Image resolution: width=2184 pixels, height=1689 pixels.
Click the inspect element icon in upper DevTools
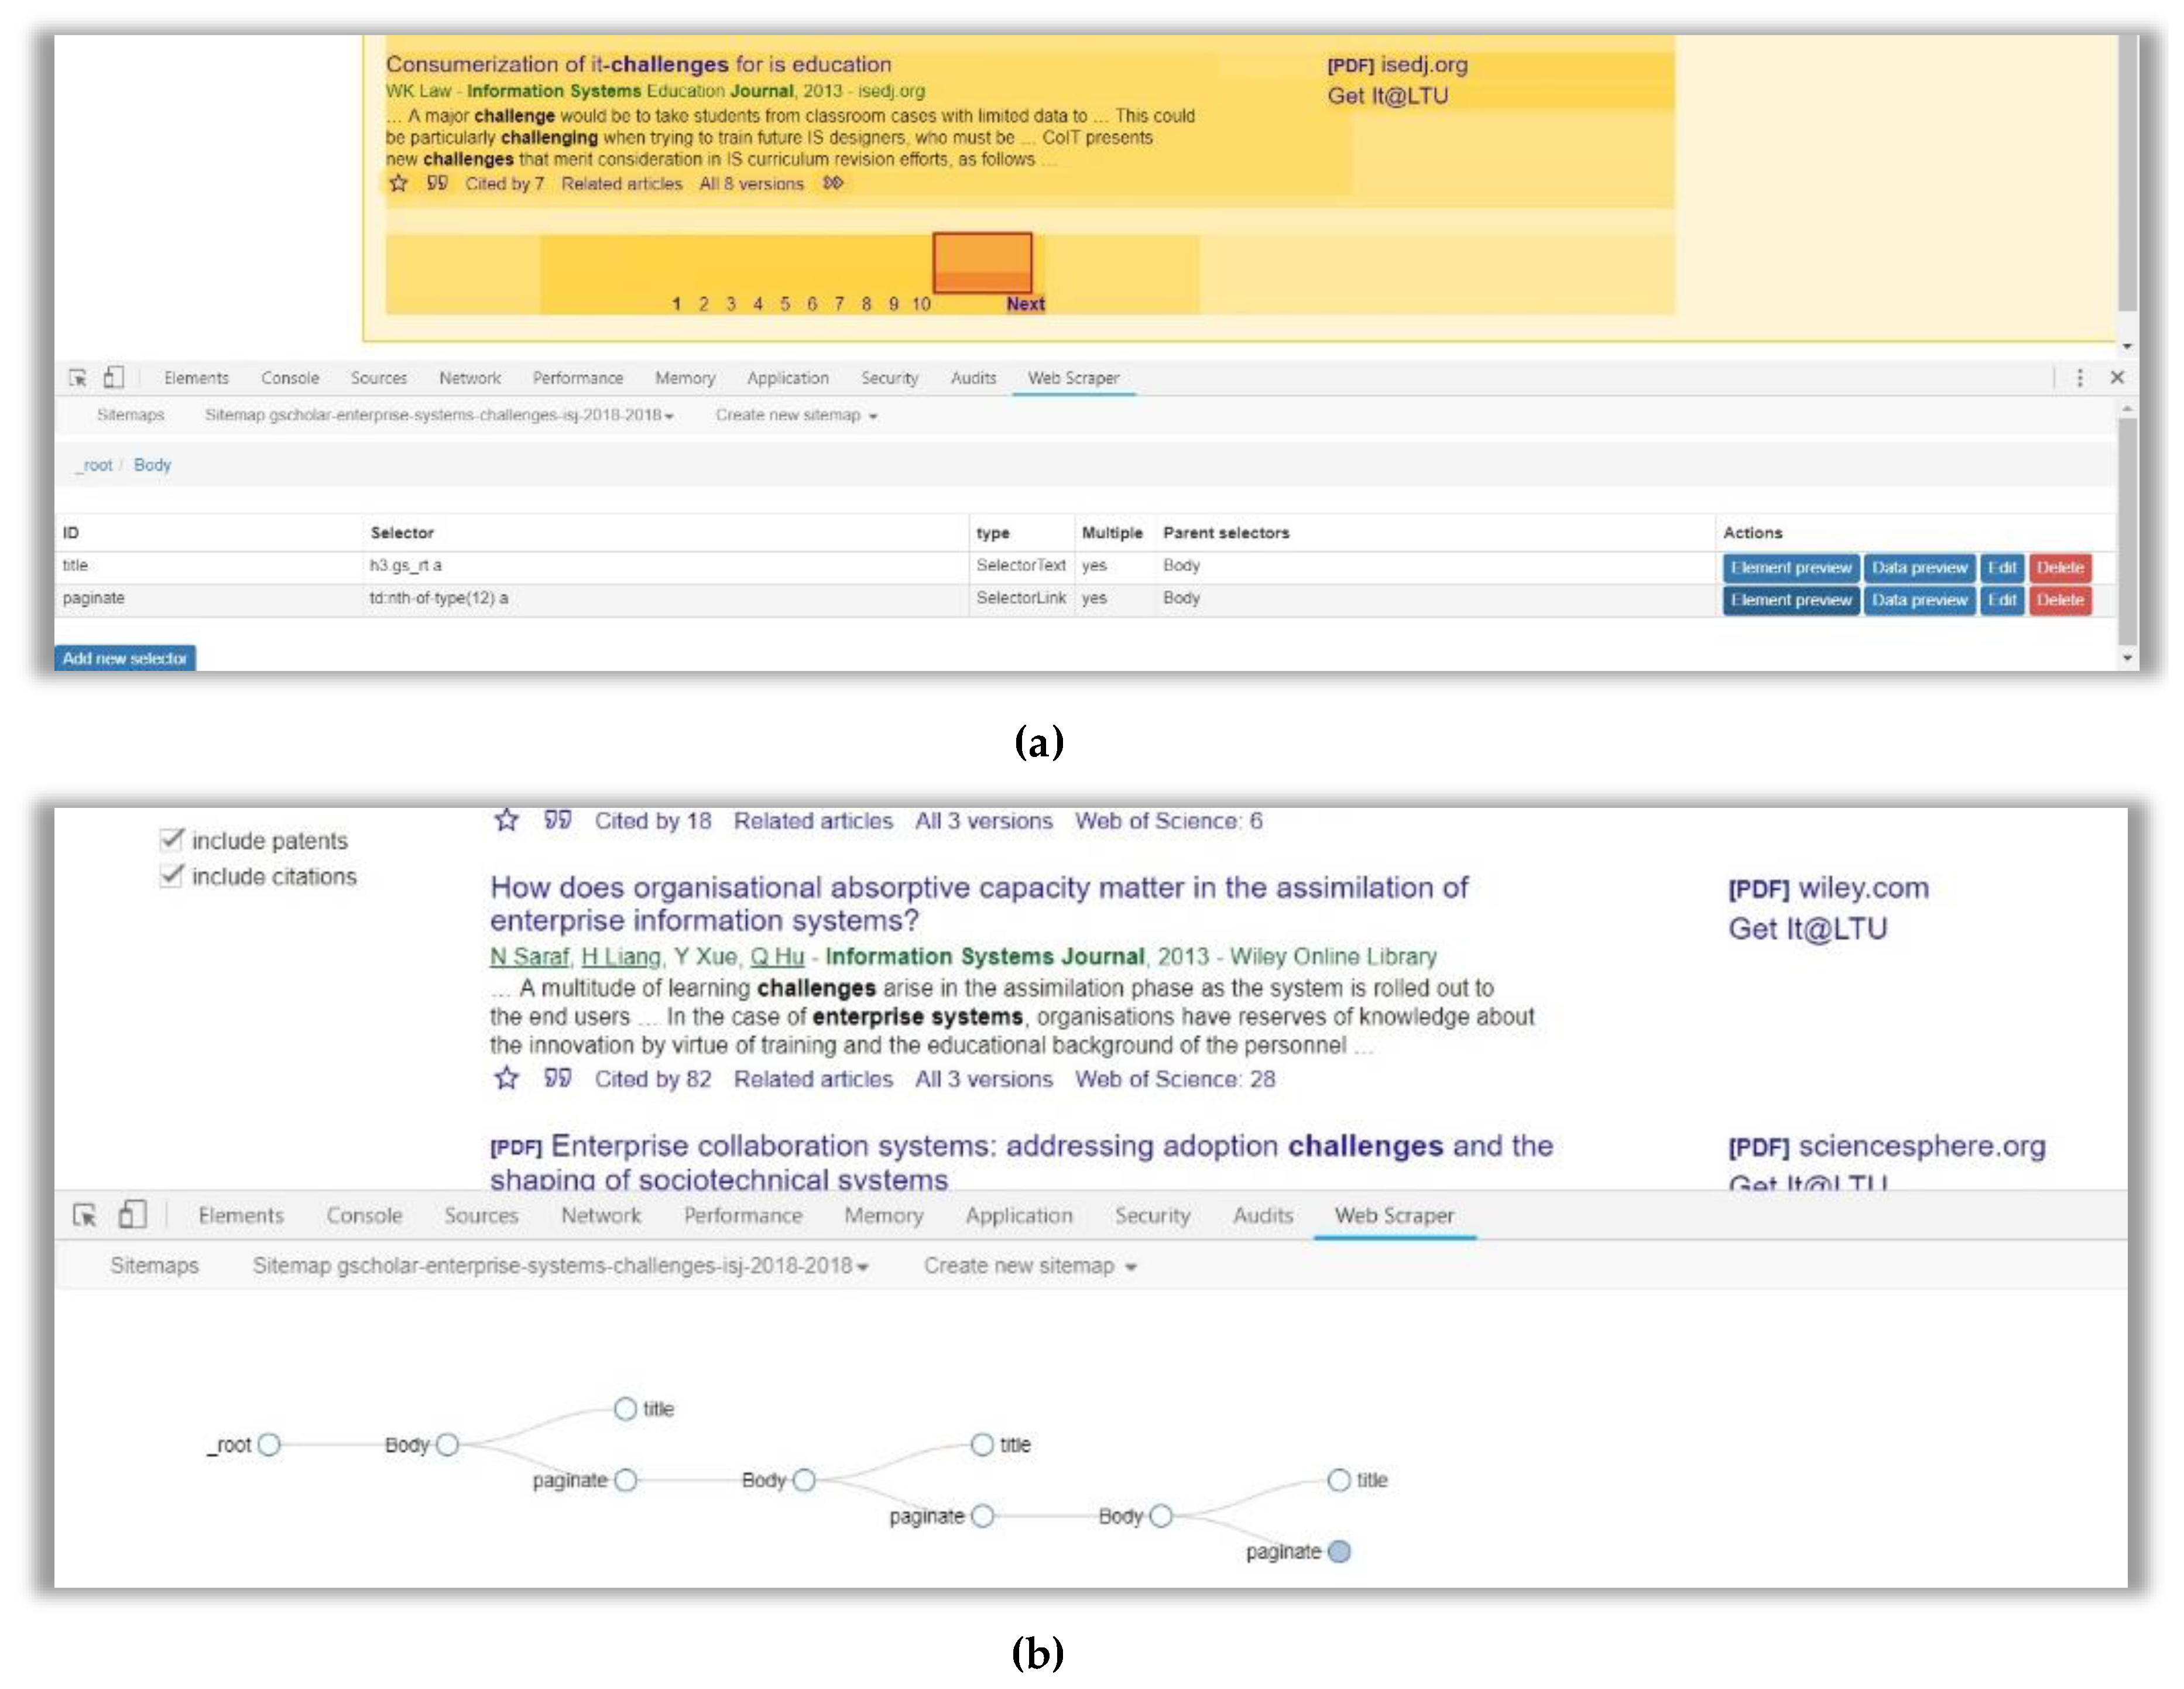pos(78,378)
